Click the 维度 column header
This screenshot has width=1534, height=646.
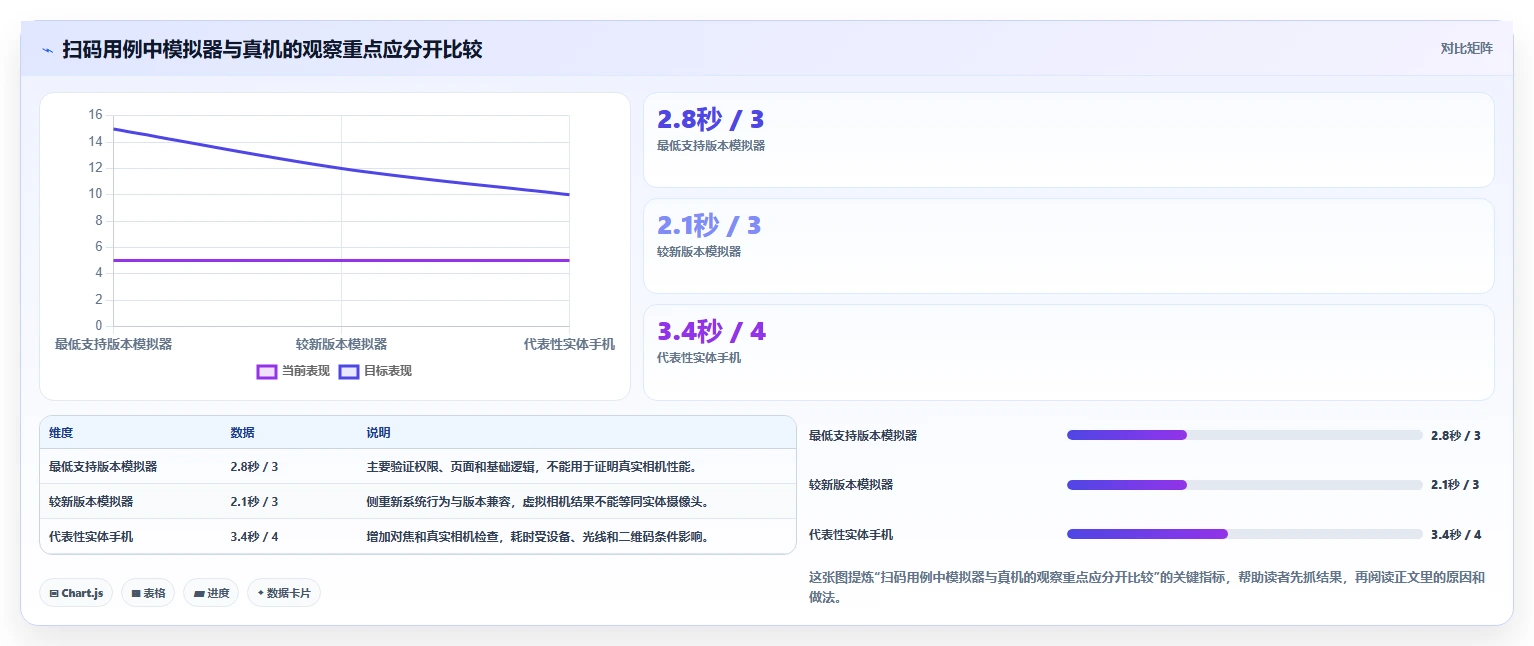[x=61, y=433]
